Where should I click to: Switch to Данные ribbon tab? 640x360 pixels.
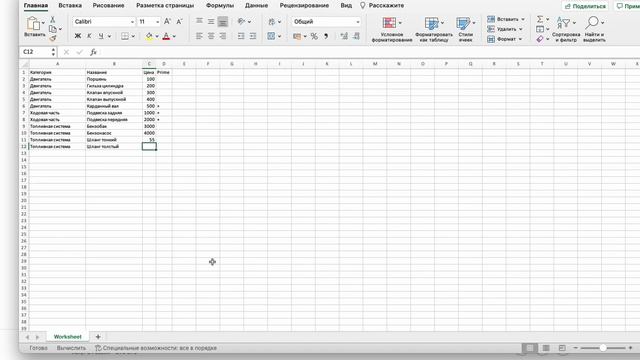pyautogui.click(x=256, y=6)
